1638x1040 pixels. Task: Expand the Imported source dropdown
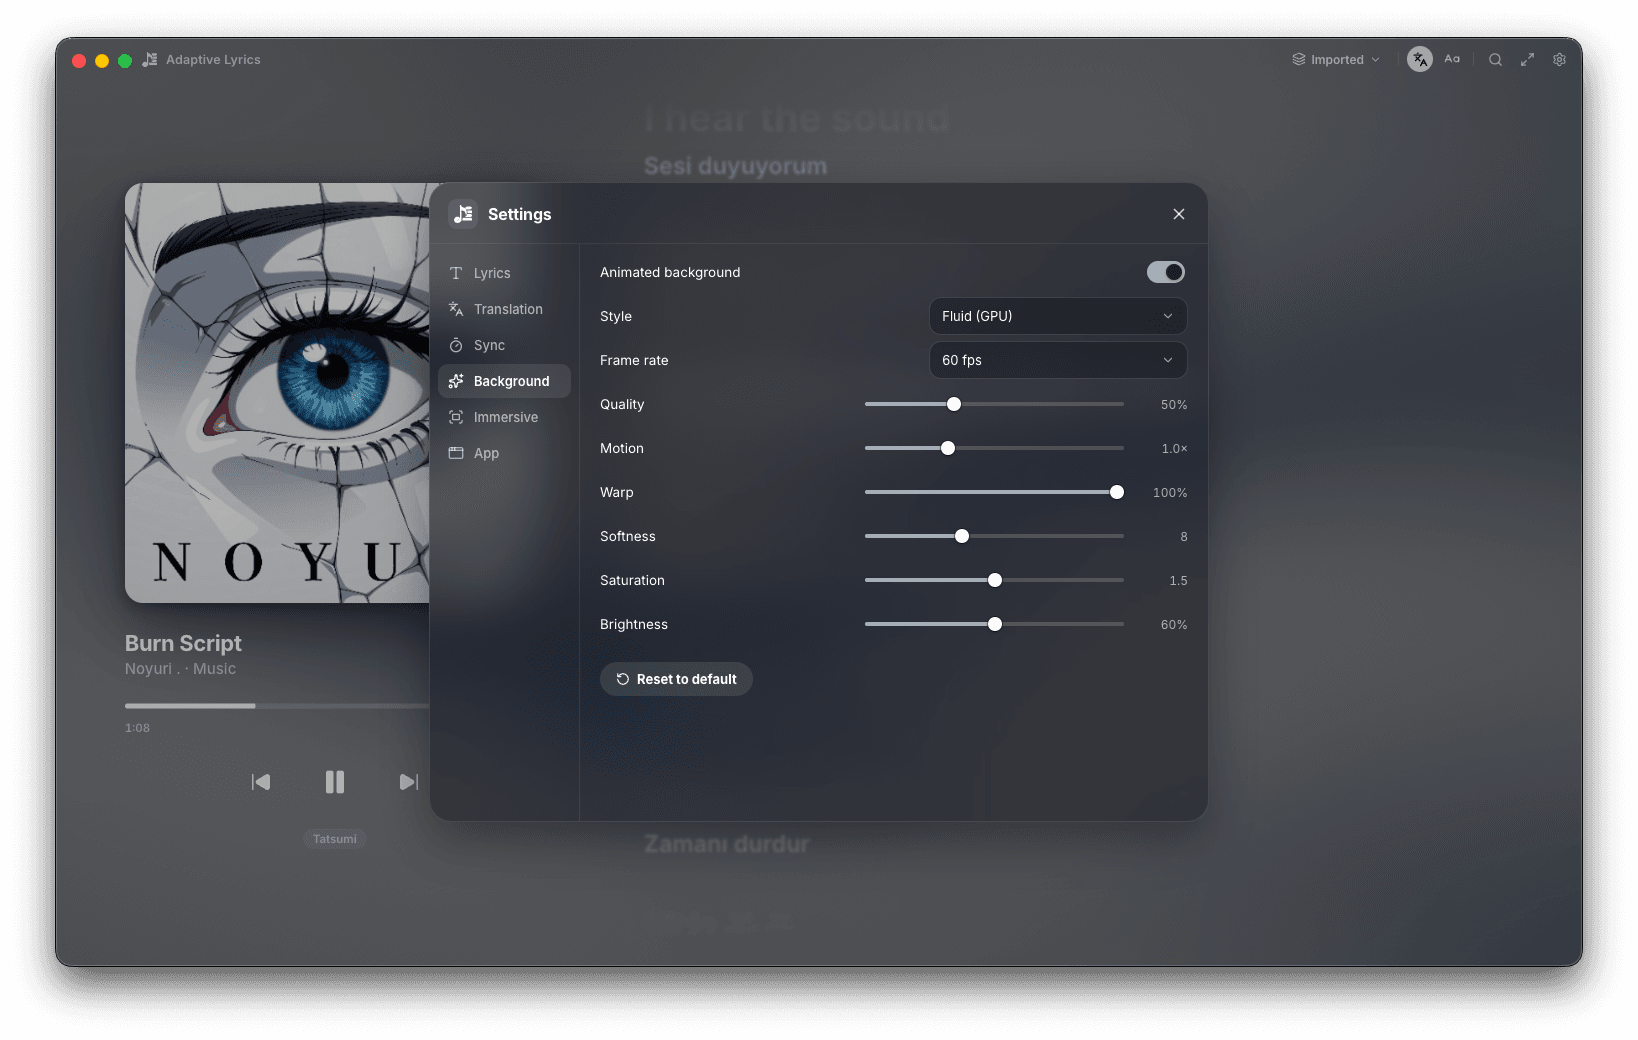(x=1336, y=60)
